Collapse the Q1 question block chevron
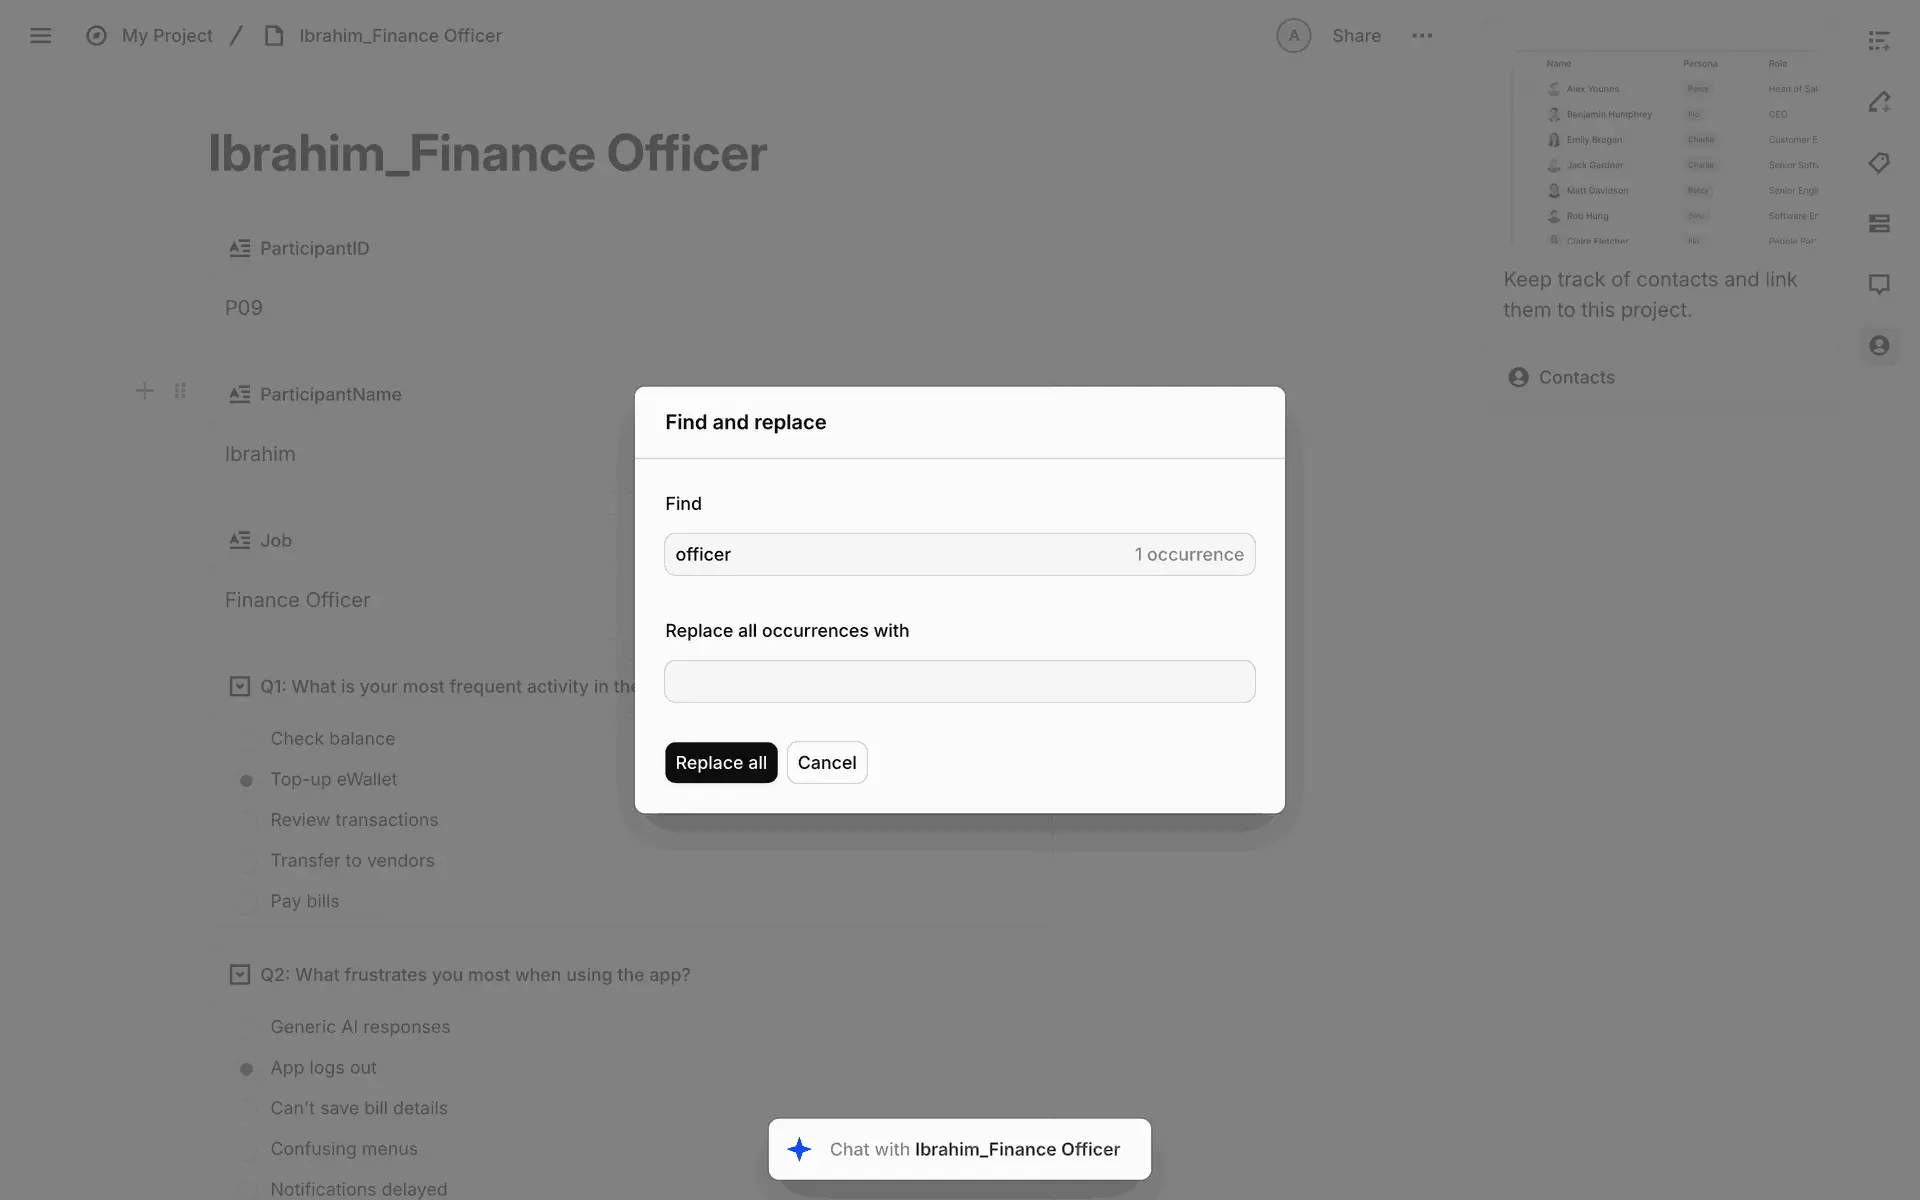Image resolution: width=1920 pixels, height=1200 pixels. click(x=239, y=686)
